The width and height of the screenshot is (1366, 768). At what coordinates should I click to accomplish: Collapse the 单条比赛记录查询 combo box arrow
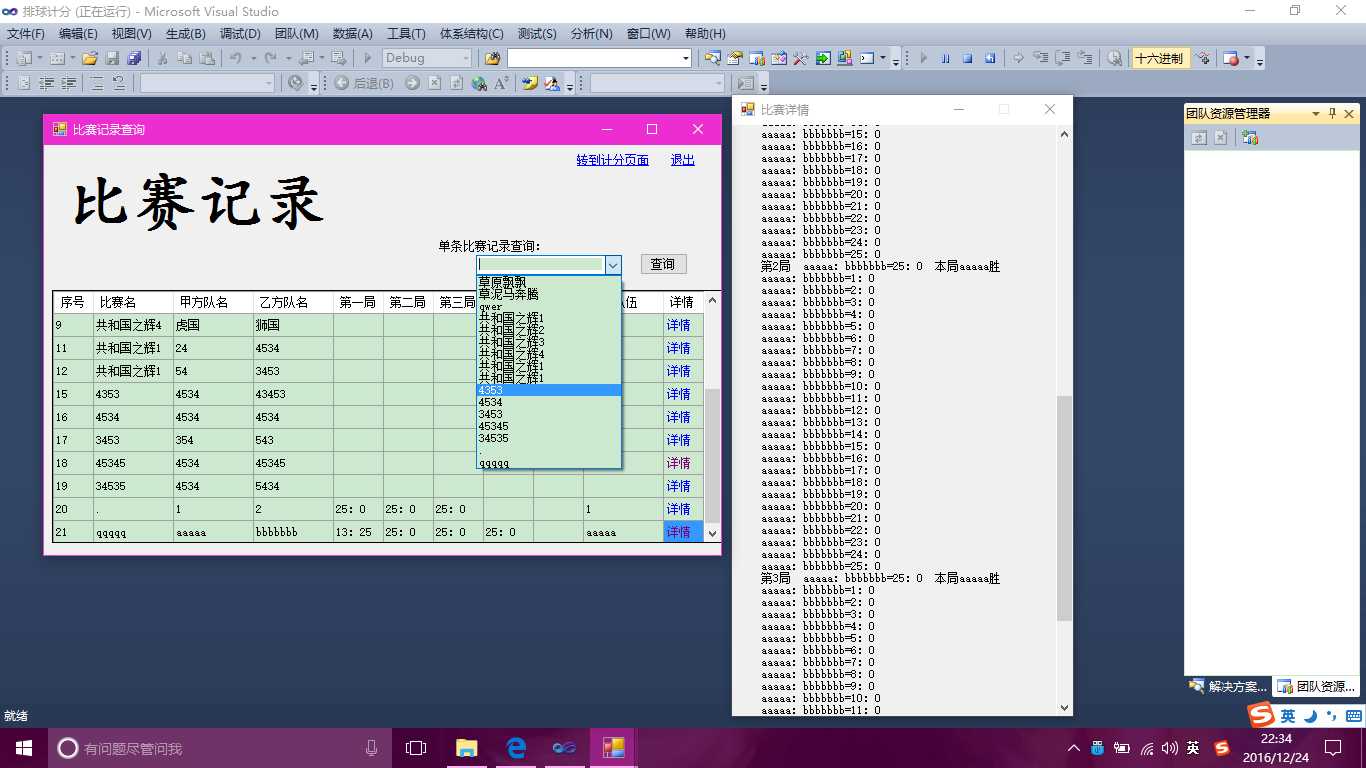click(x=613, y=265)
